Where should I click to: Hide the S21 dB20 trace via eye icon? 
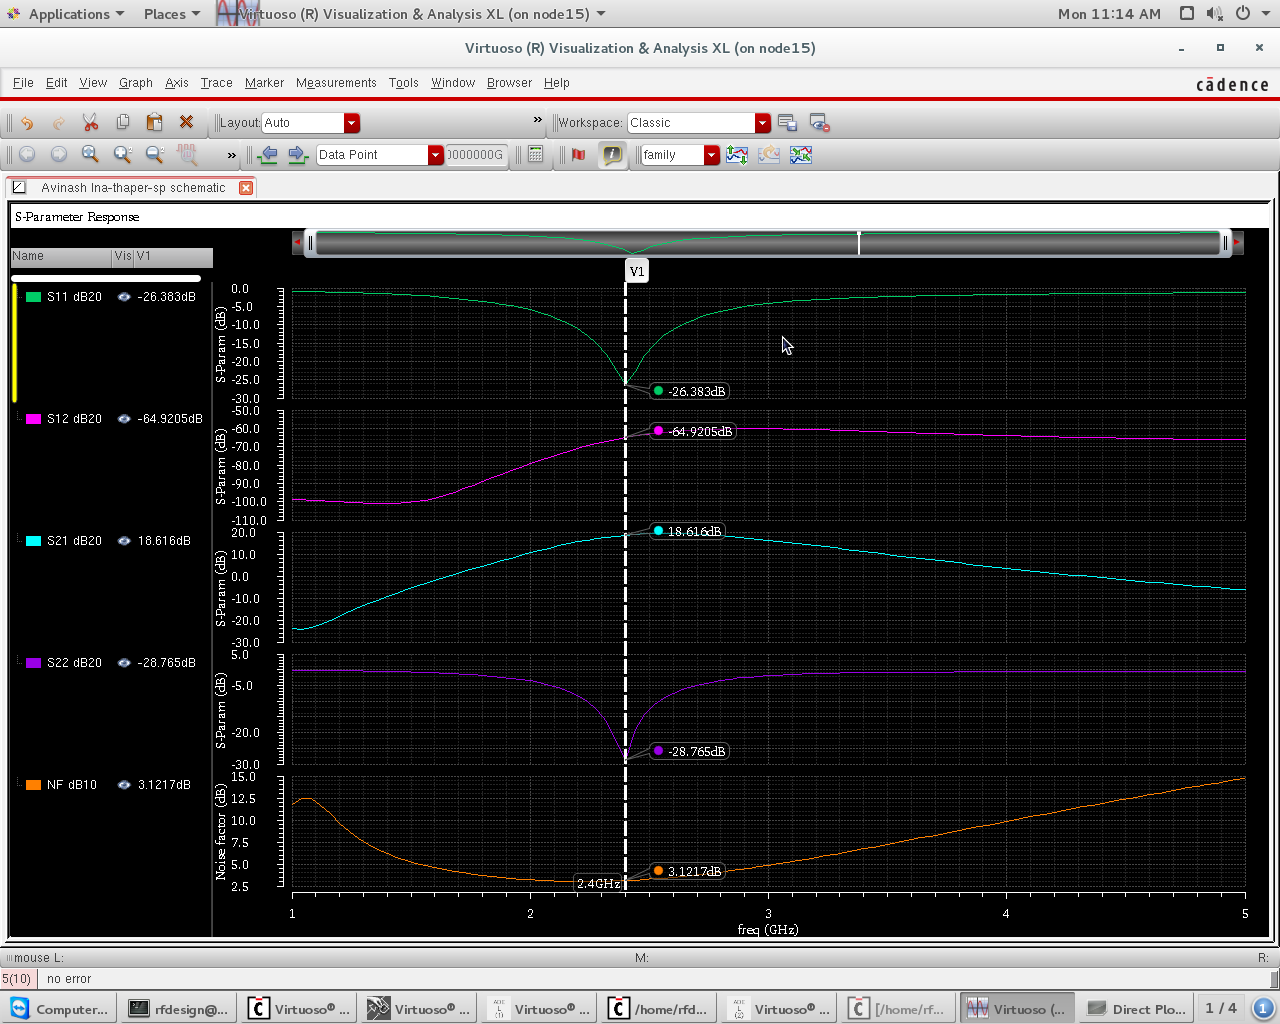(124, 541)
